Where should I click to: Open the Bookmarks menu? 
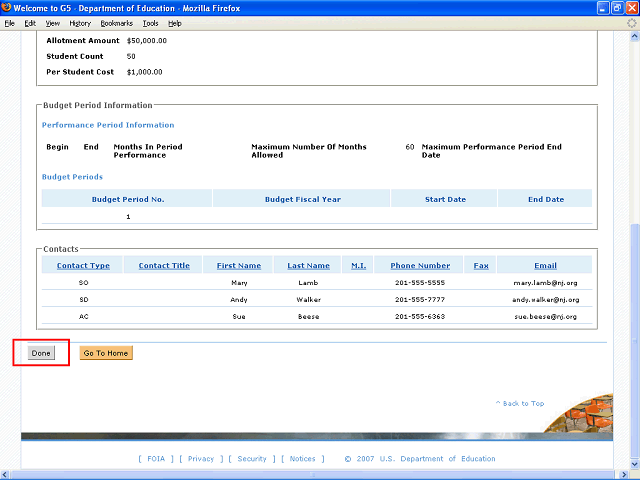pyautogui.click(x=116, y=22)
